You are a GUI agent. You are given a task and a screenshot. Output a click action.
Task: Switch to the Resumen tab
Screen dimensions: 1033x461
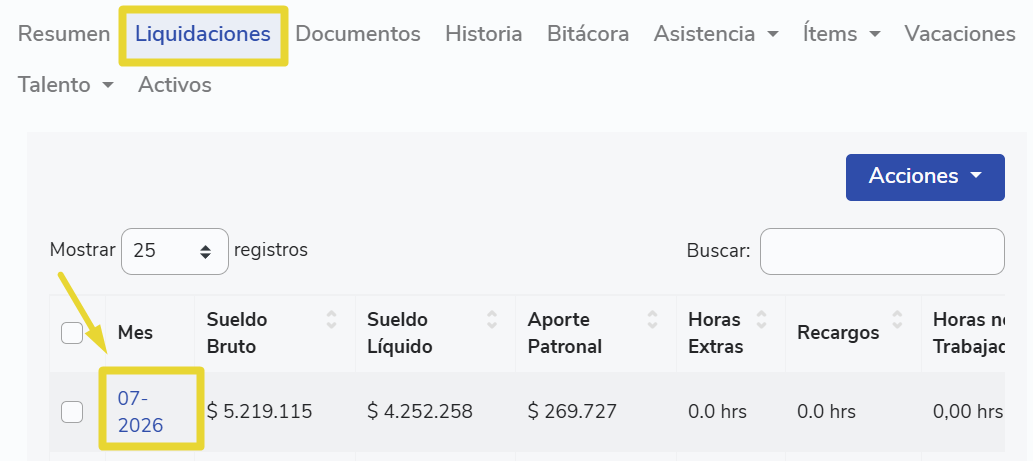pyautogui.click(x=64, y=34)
